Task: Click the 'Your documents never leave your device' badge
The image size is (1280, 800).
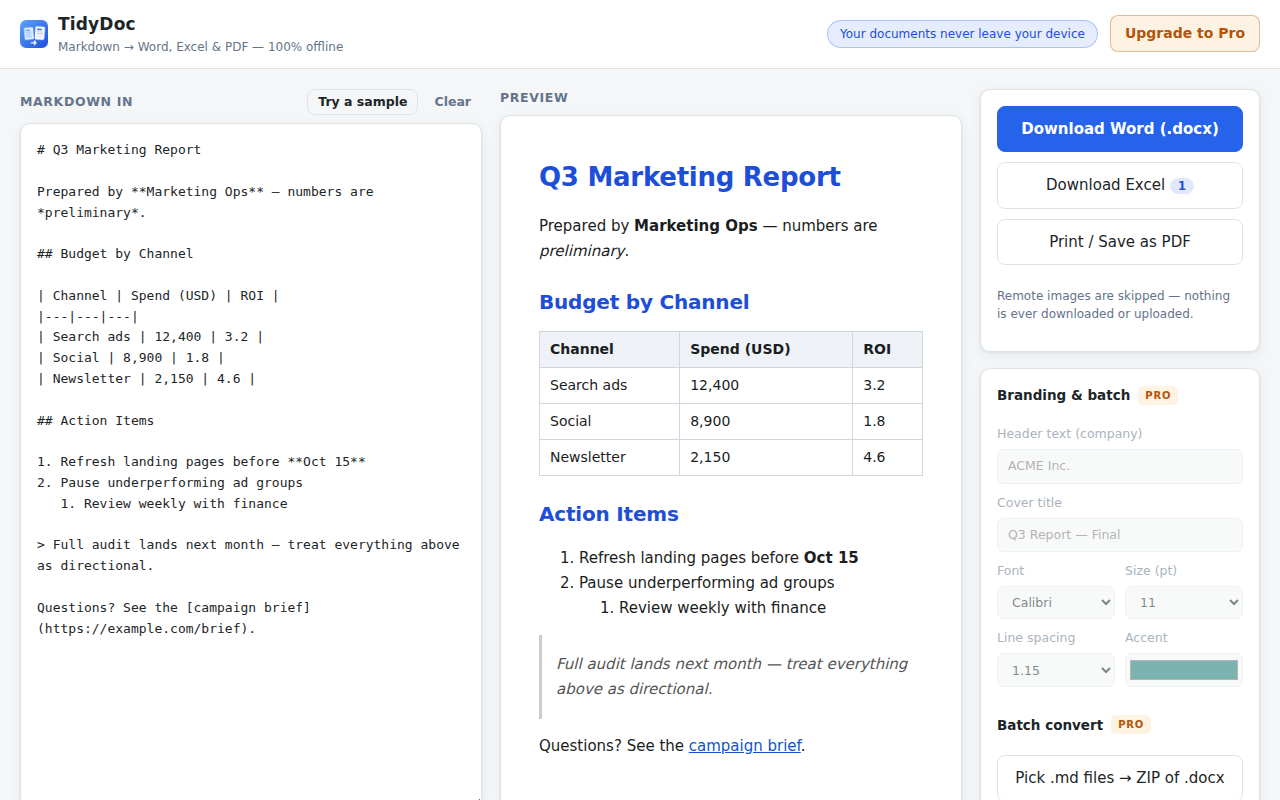Action: [x=962, y=34]
